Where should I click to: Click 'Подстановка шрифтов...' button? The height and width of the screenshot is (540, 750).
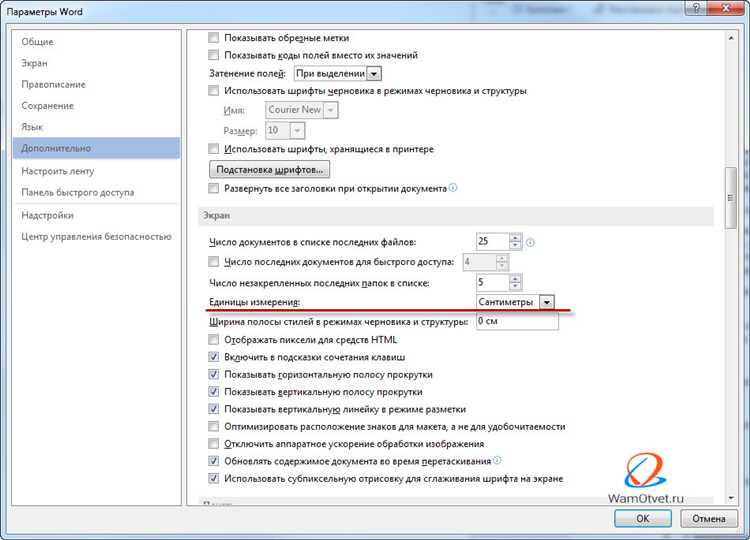click(x=269, y=169)
